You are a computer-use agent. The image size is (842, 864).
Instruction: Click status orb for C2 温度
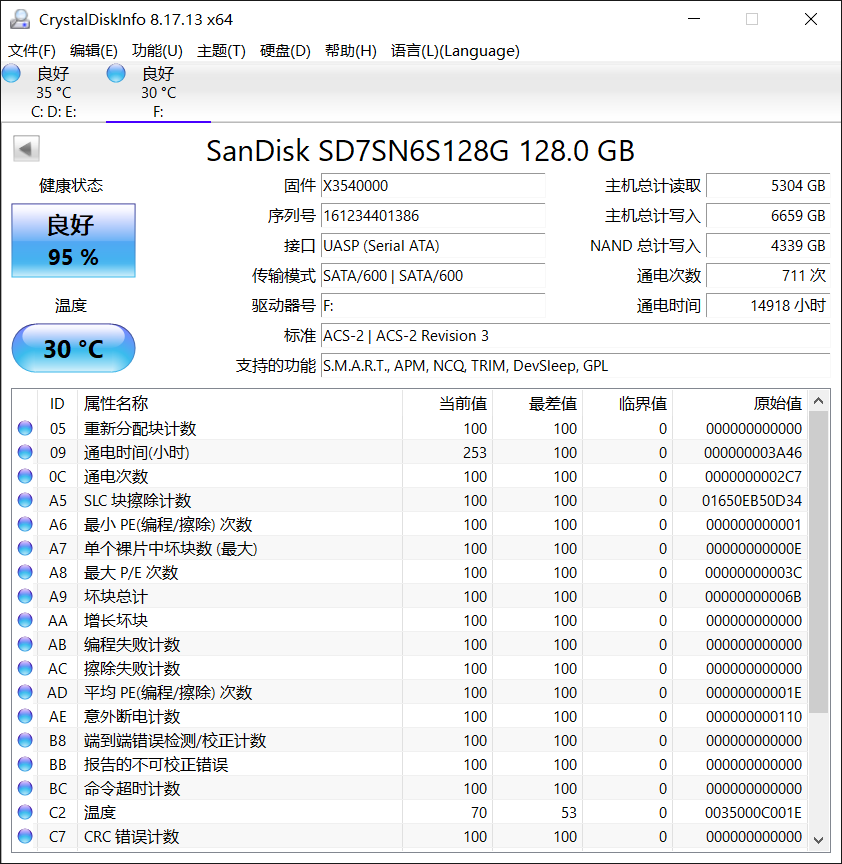coord(25,812)
